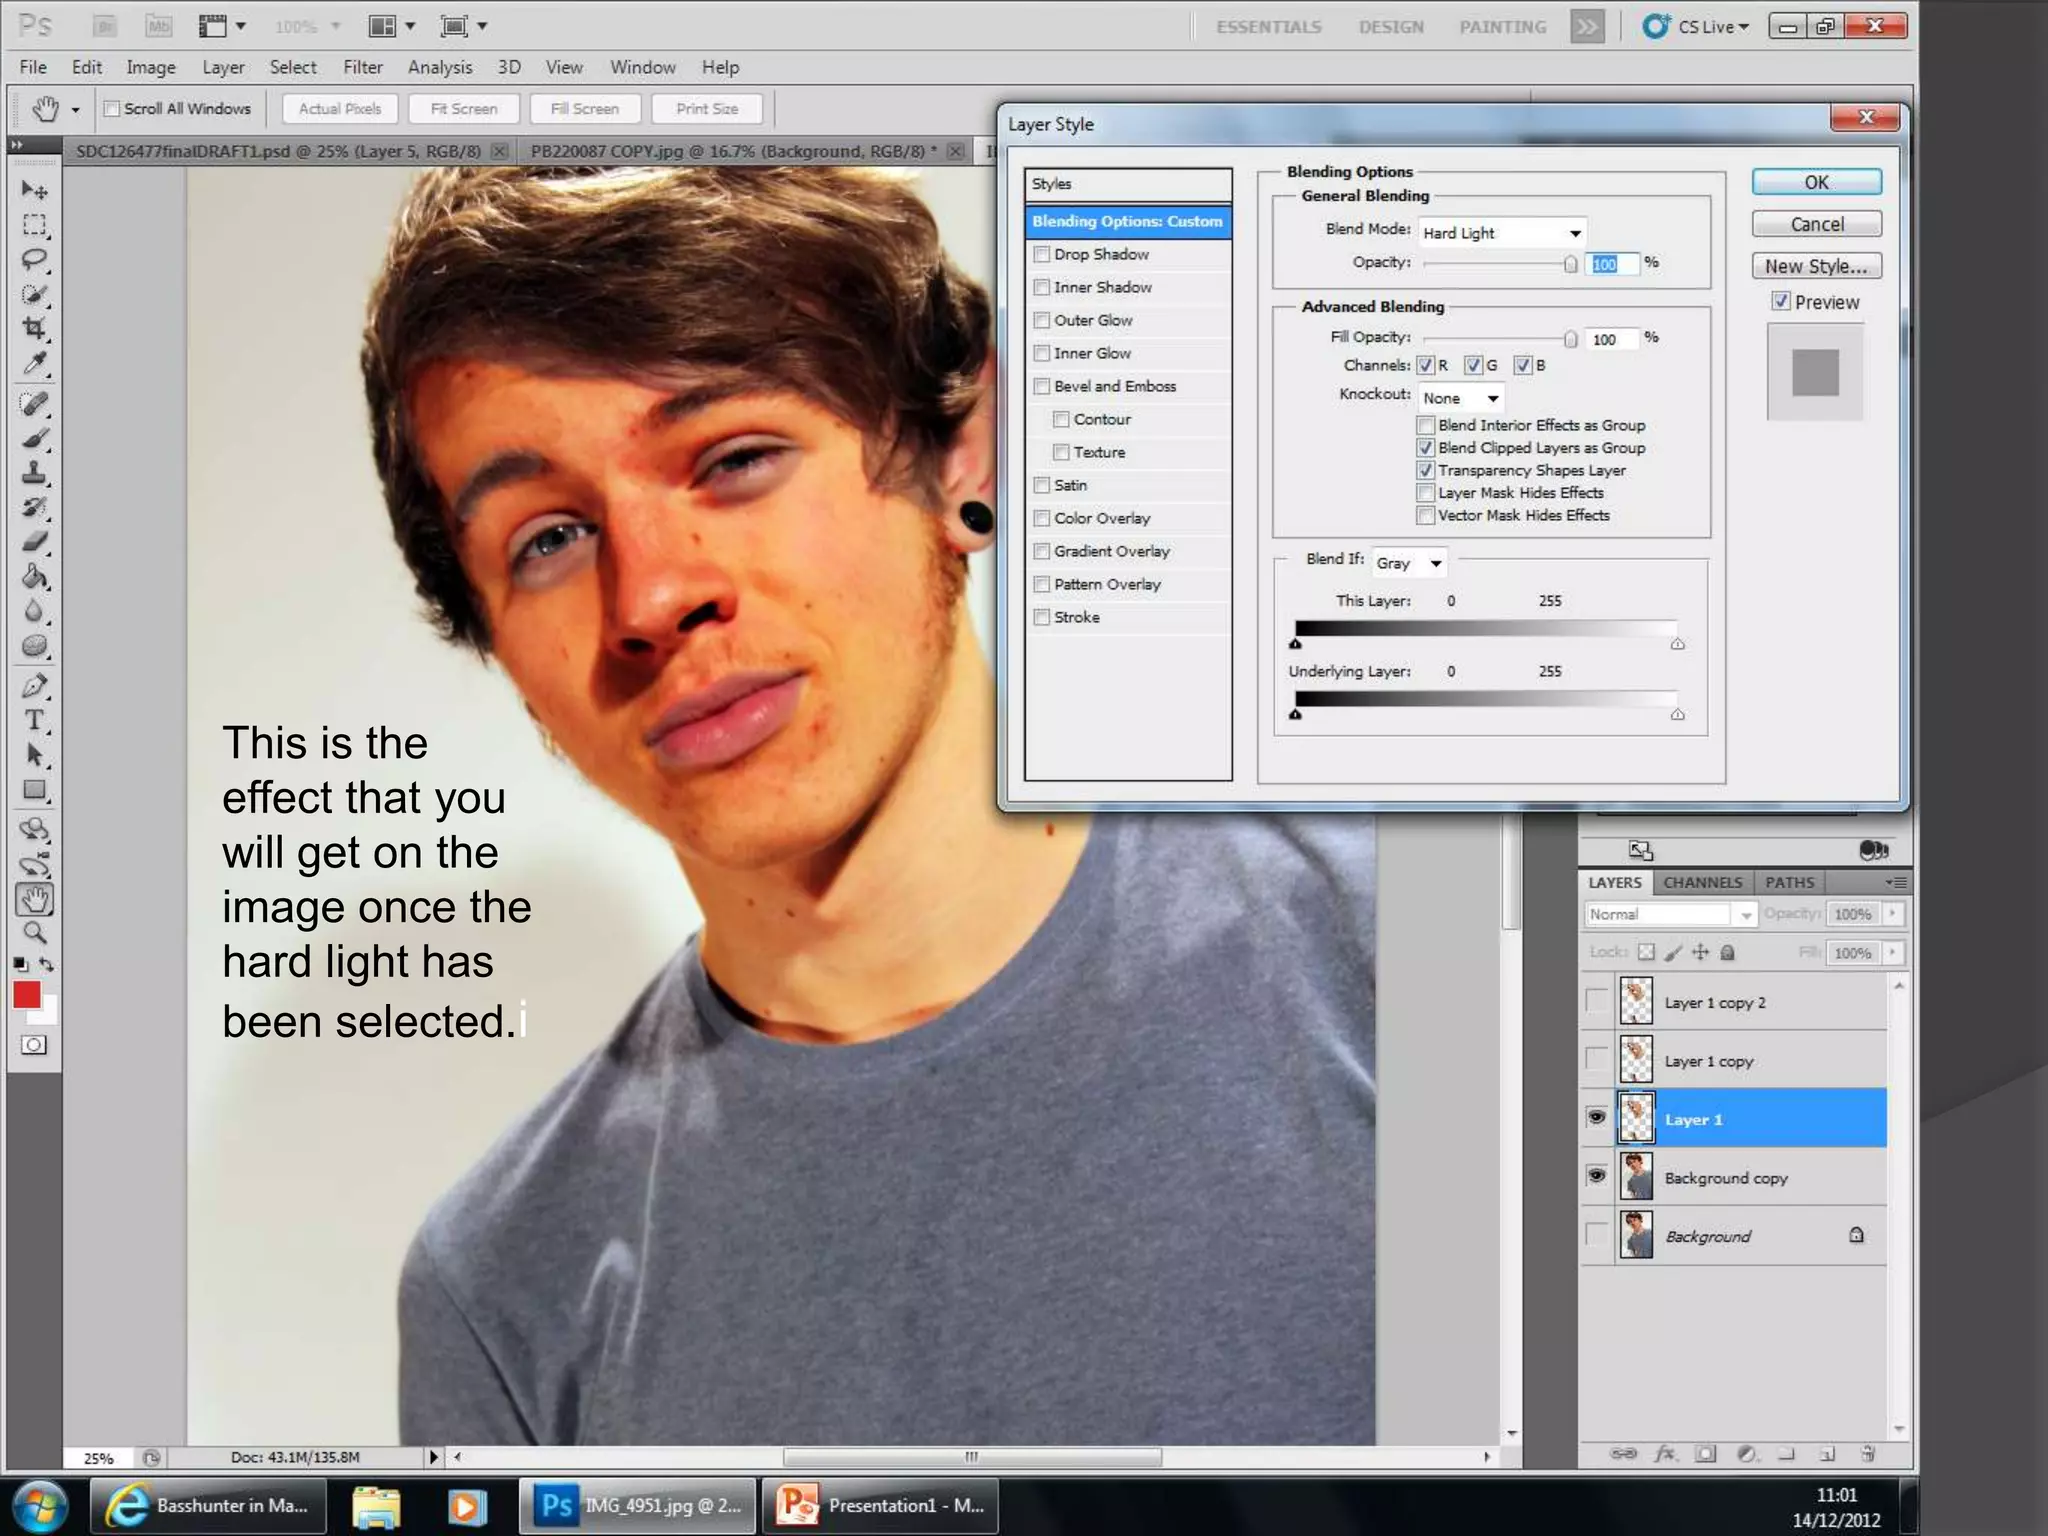Select the Sponge tool
The height and width of the screenshot is (1536, 2048).
click(35, 646)
